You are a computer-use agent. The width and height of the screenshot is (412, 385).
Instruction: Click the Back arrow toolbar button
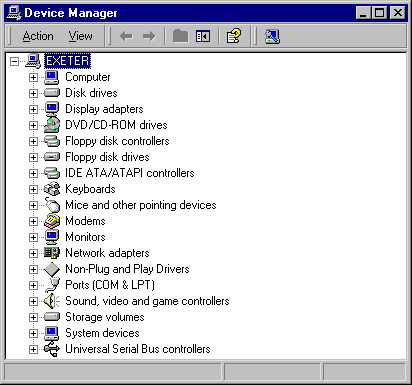tap(126, 36)
